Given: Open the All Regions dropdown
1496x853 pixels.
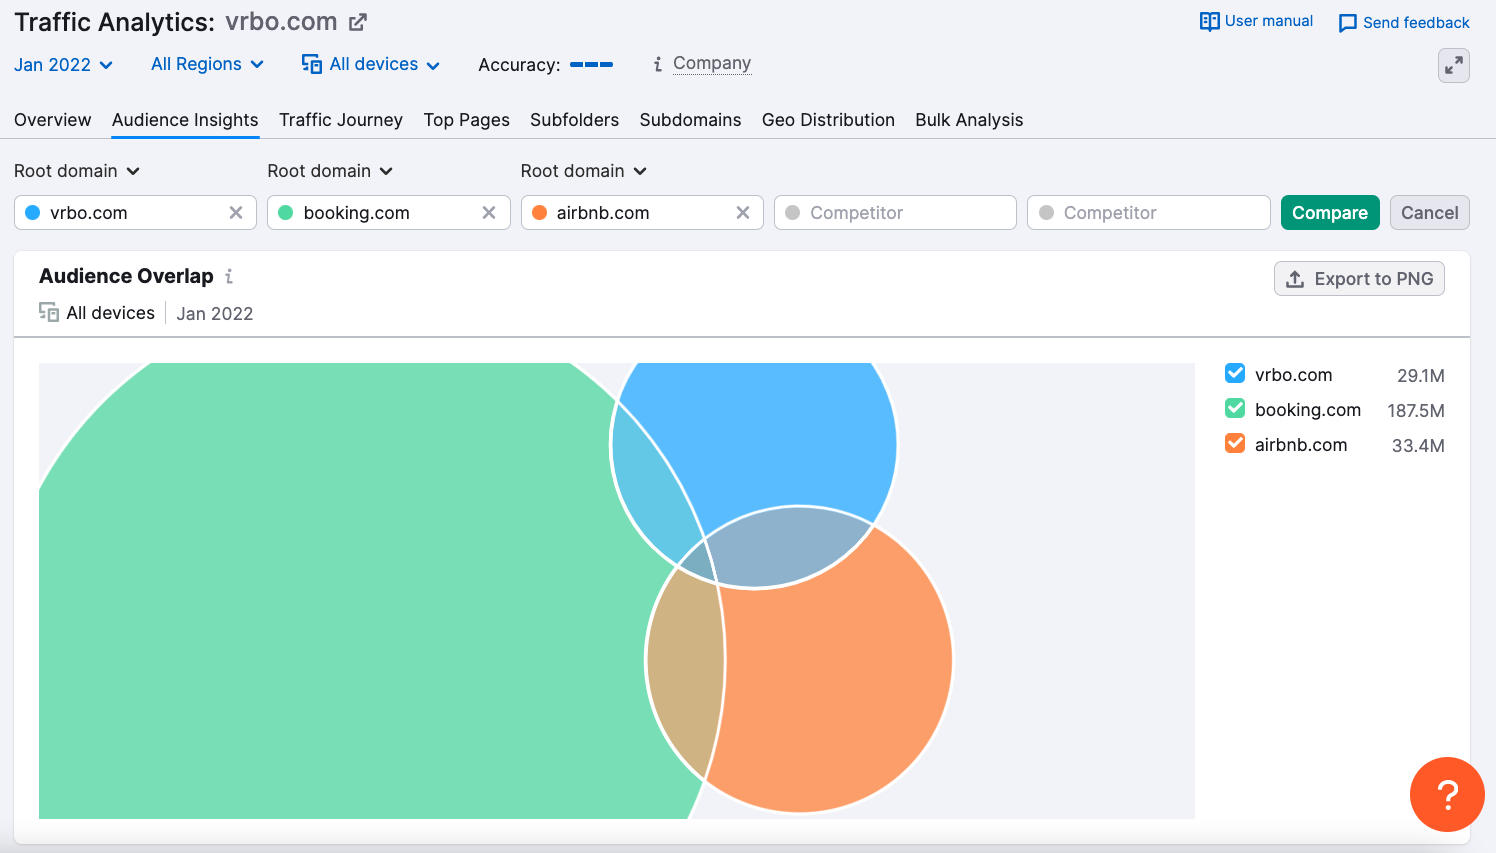Looking at the screenshot, I should (208, 64).
